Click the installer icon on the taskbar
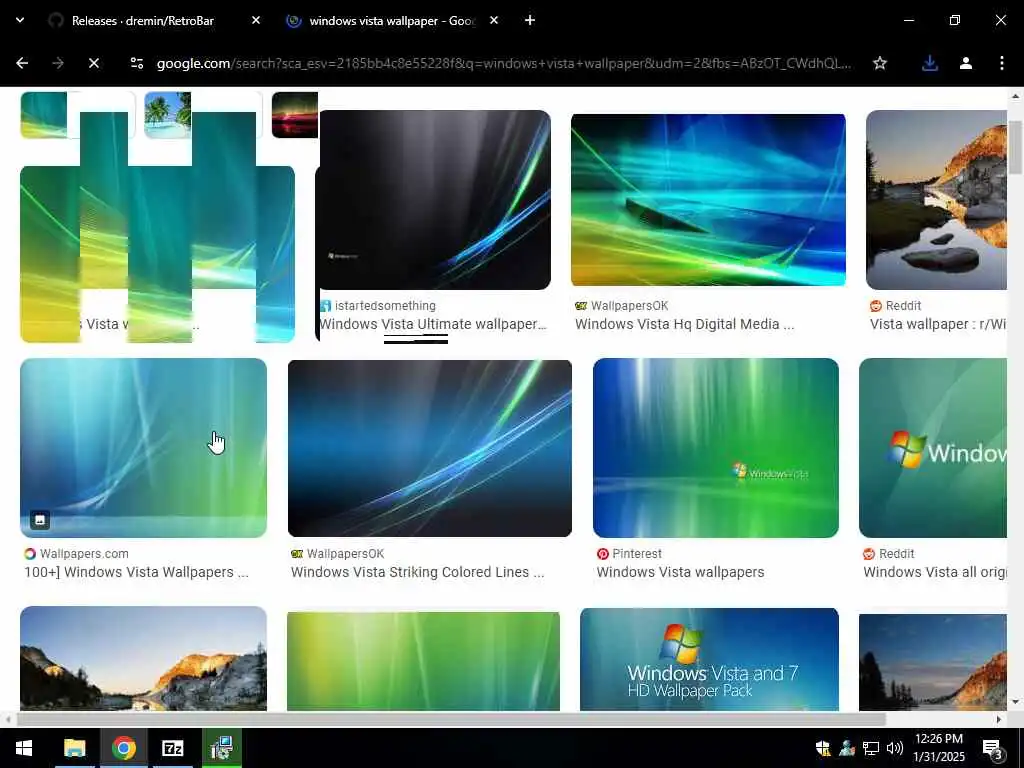Screen dimensions: 1024x768 point(221,748)
